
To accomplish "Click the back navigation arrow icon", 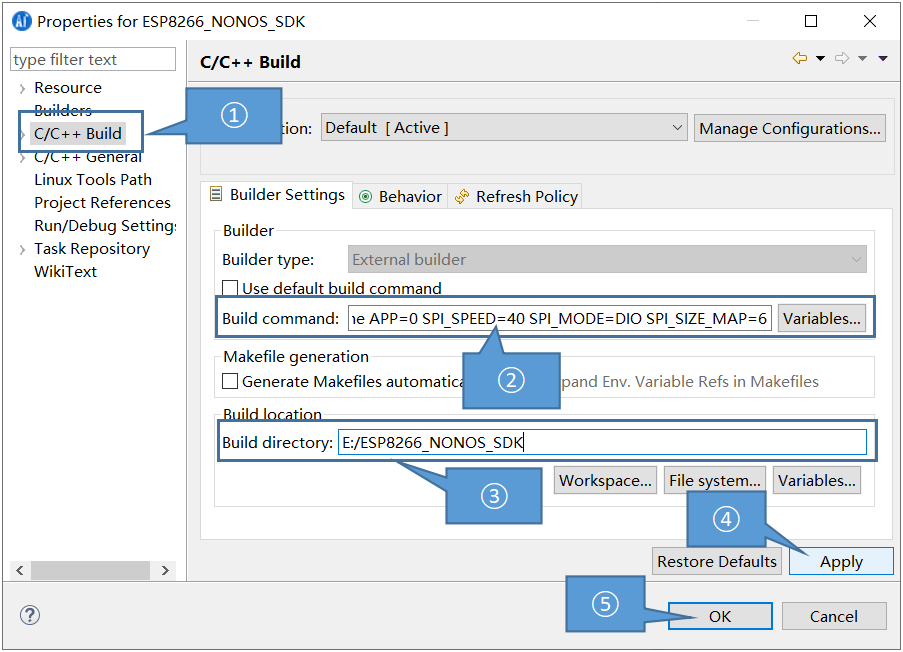I will tap(800, 58).
